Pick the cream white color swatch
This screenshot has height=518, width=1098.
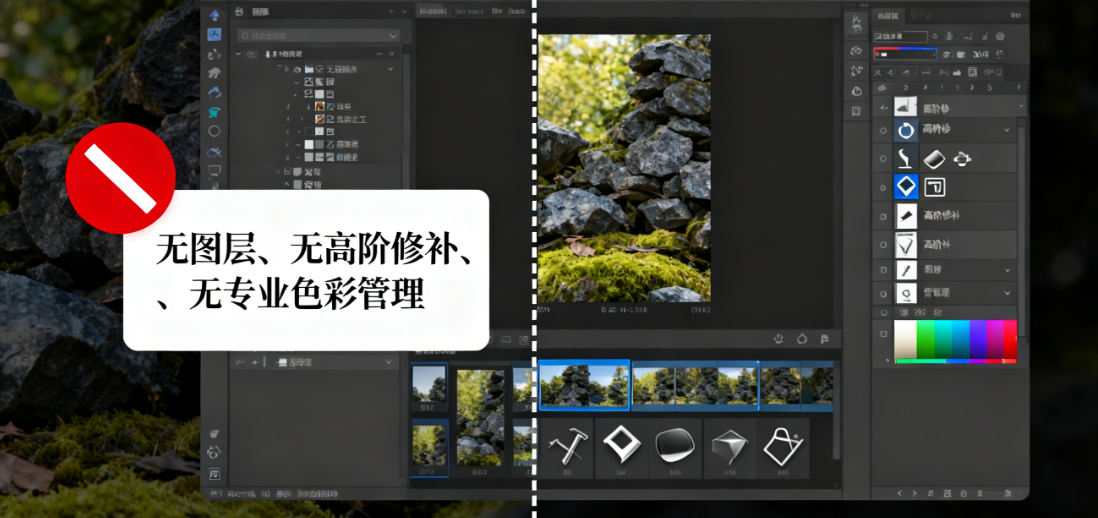pyautogui.click(x=905, y=339)
